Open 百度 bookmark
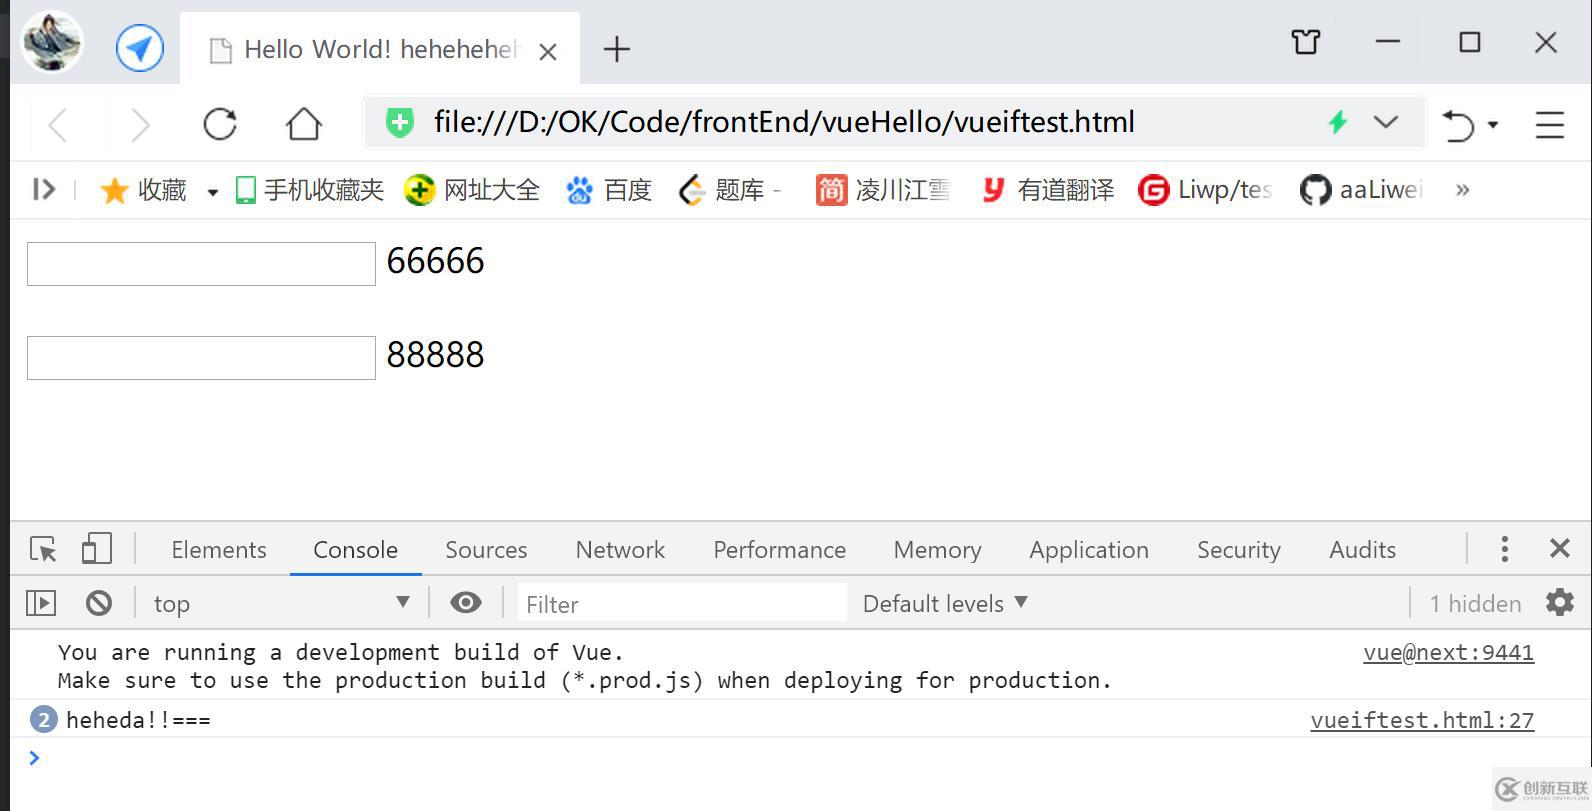This screenshot has height=811, width=1592. point(608,190)
